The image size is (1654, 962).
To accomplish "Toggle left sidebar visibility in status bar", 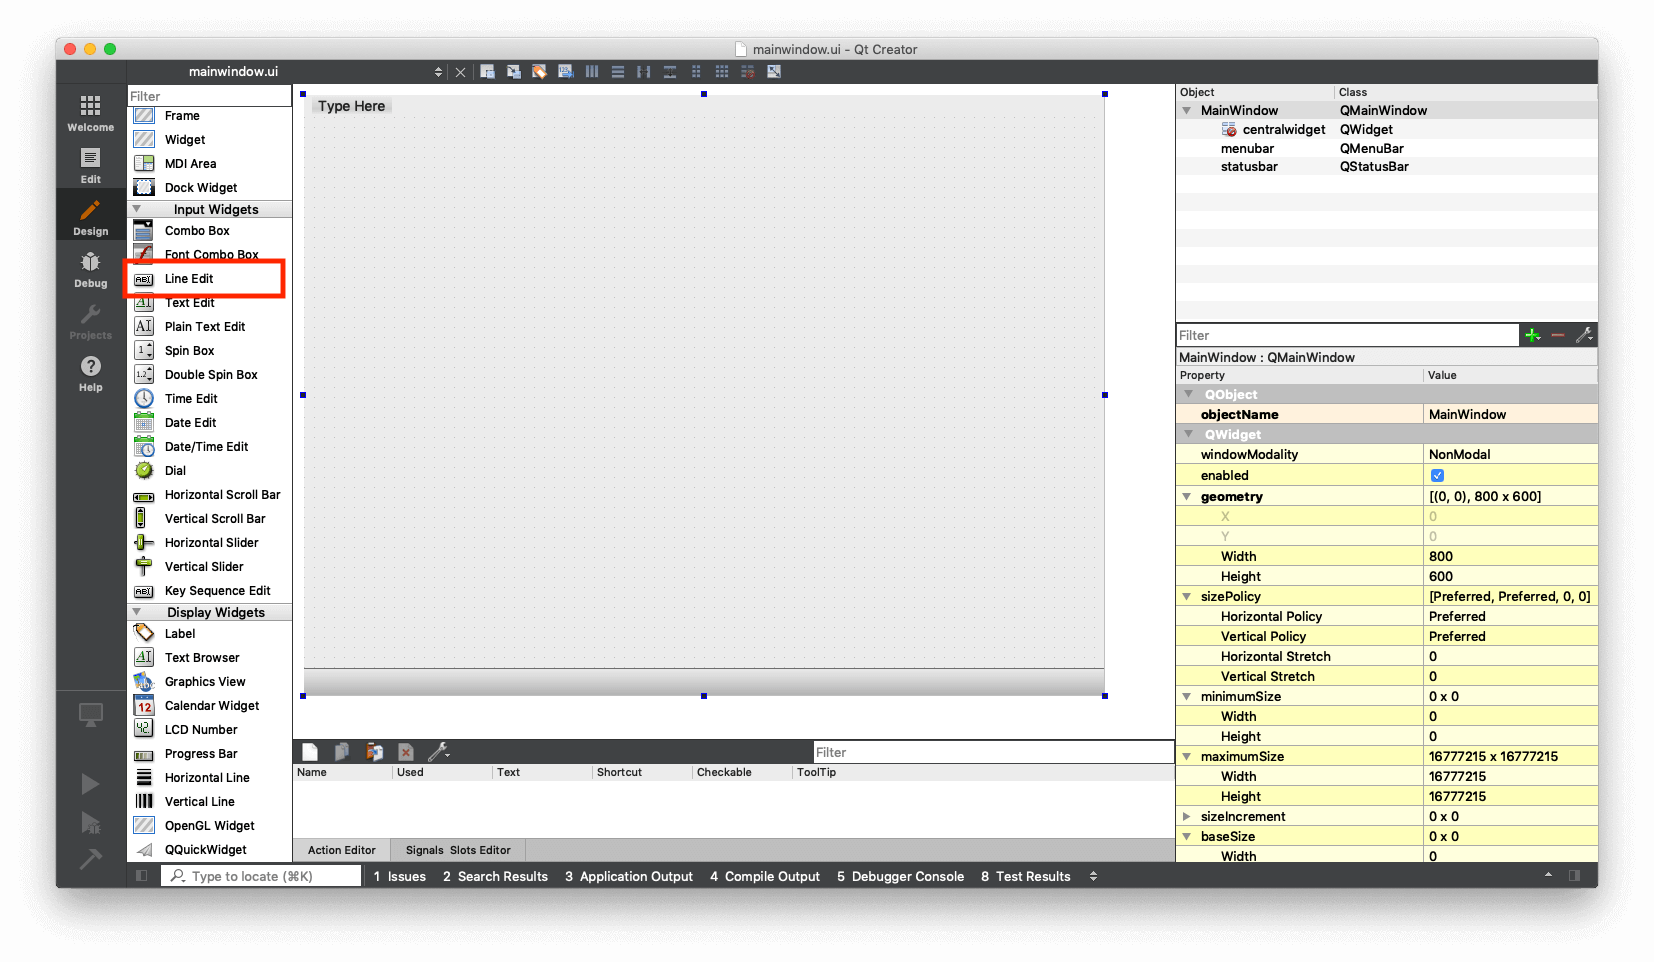I will [x=142, y=876].
